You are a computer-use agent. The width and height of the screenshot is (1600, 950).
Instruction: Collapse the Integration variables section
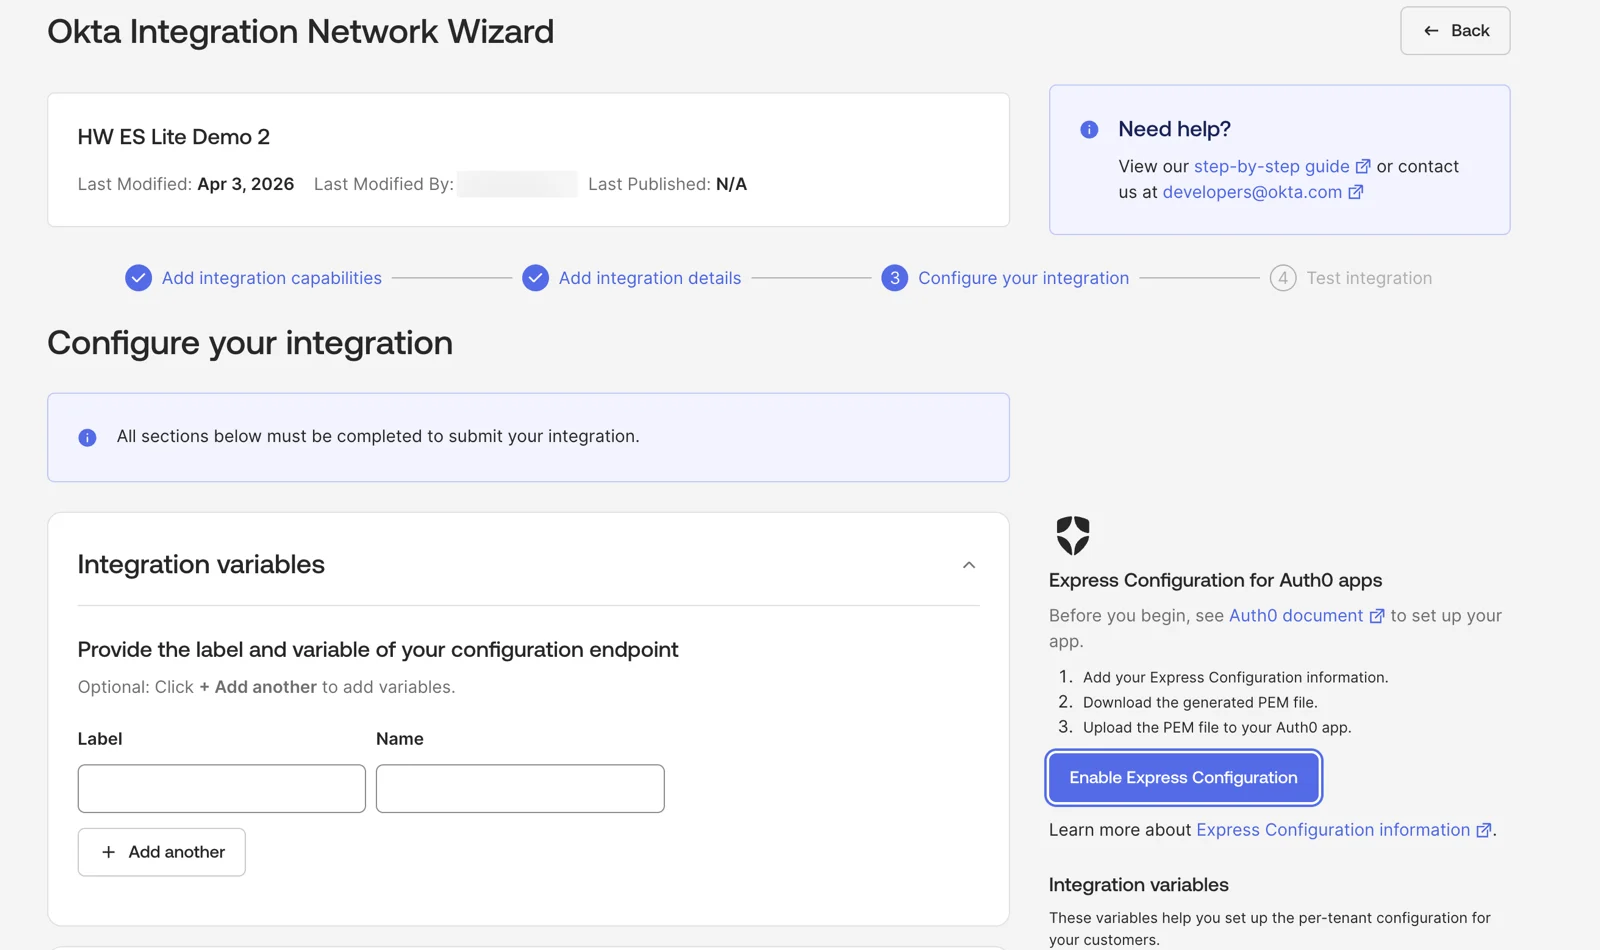pos(968,565)
